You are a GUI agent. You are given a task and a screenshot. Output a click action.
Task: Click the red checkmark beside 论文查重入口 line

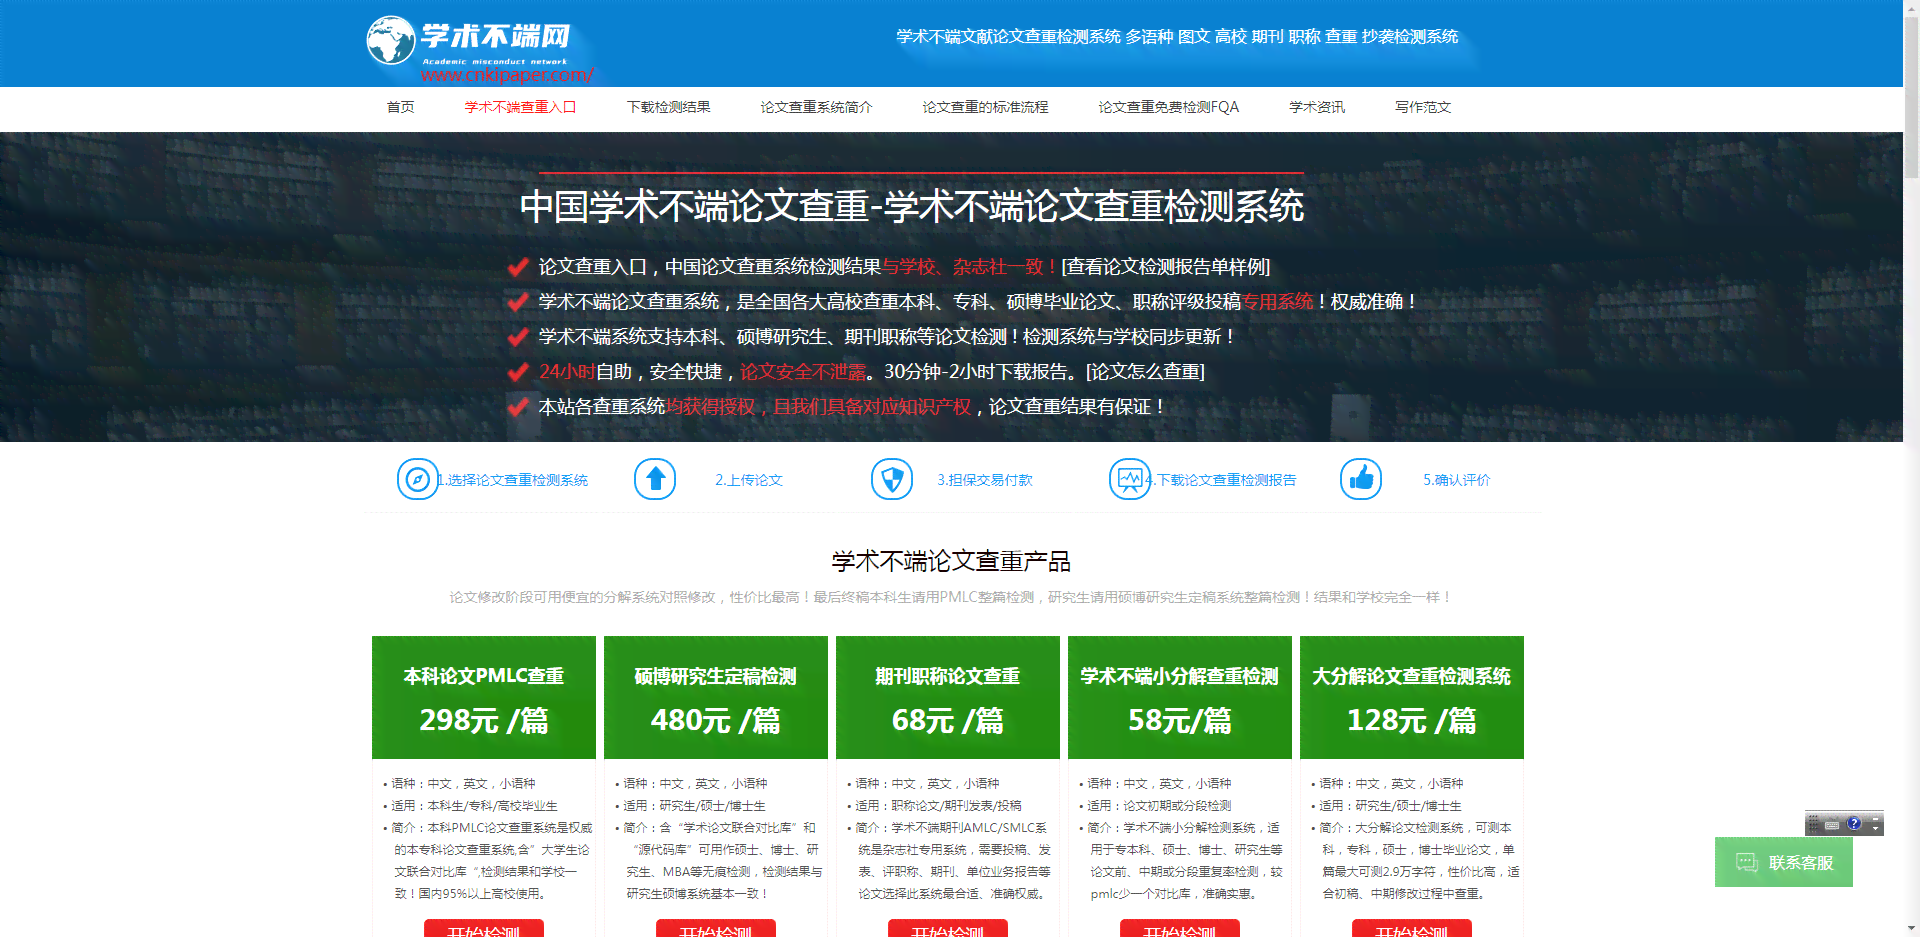[518, 267]
